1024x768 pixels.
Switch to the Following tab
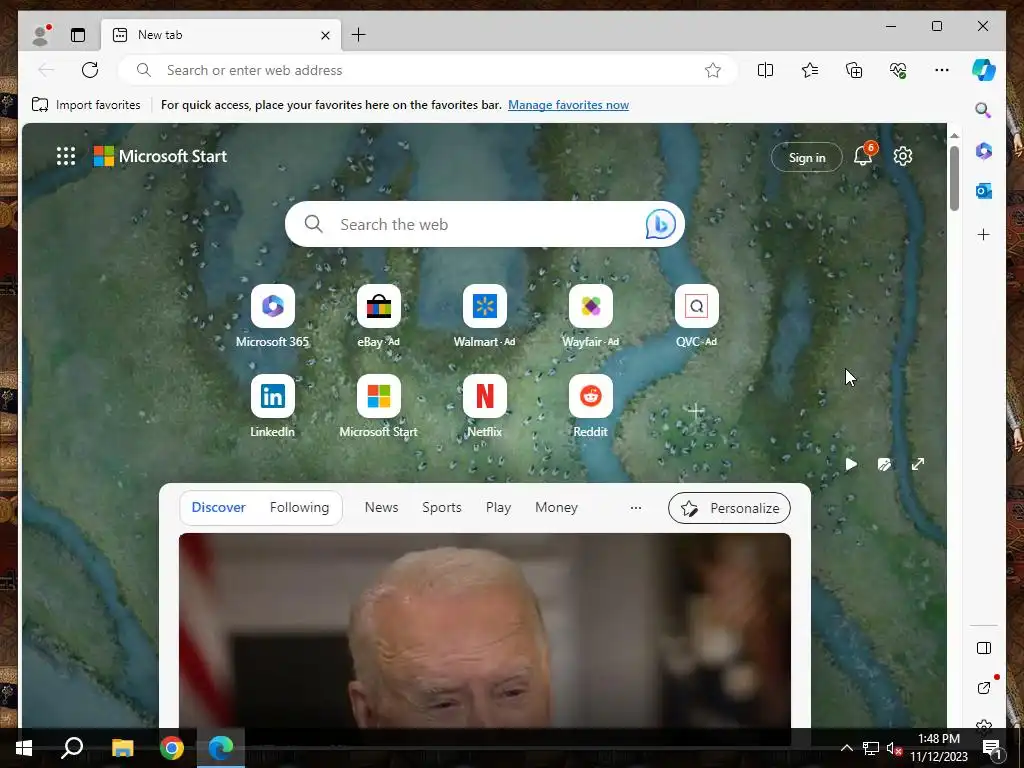299,507
